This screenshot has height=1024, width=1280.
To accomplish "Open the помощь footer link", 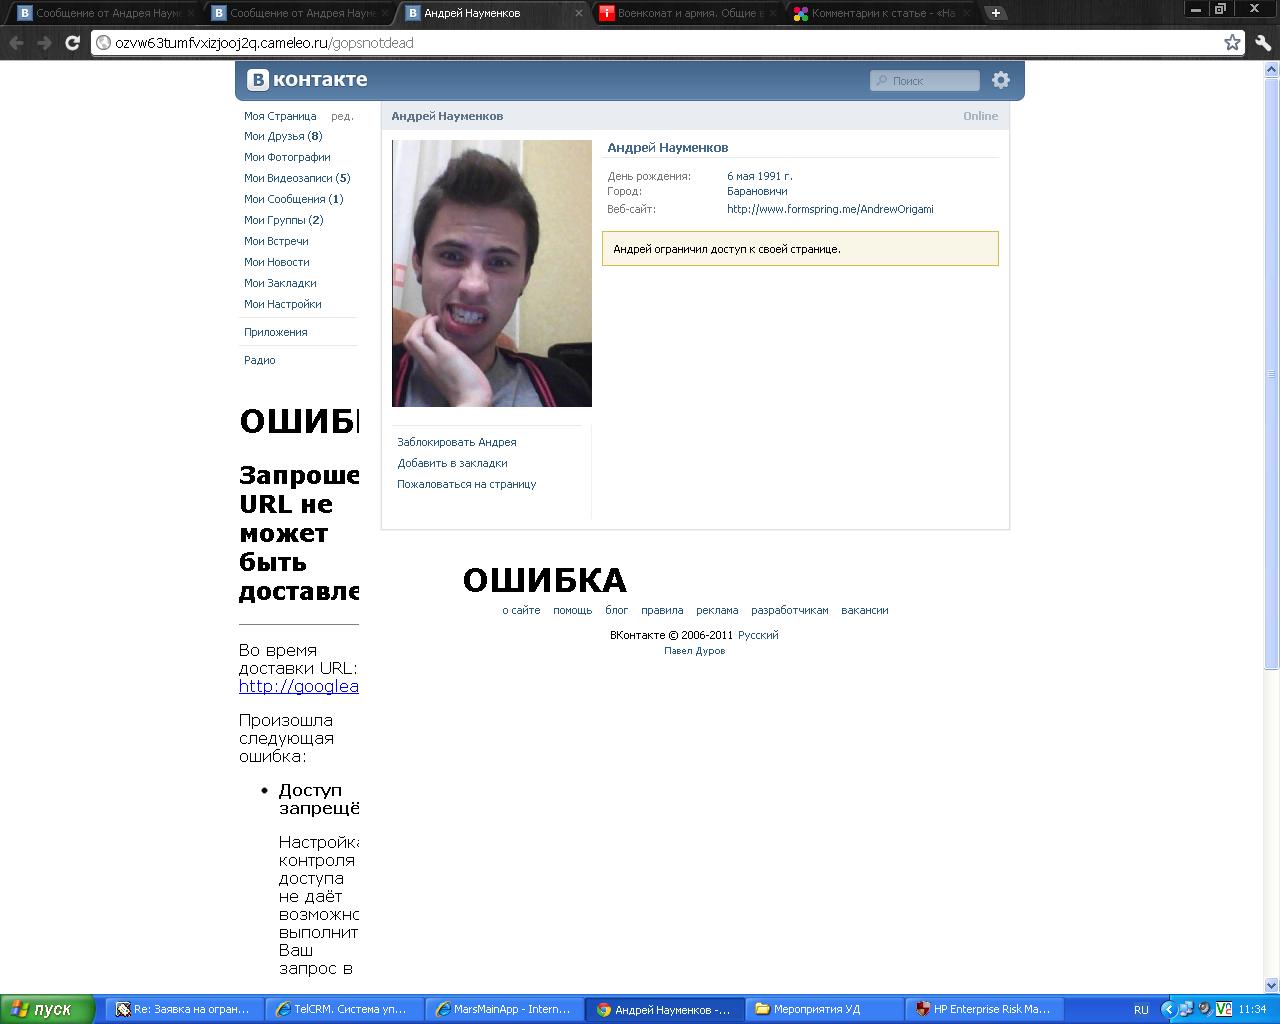I will (x=573, y=610).
